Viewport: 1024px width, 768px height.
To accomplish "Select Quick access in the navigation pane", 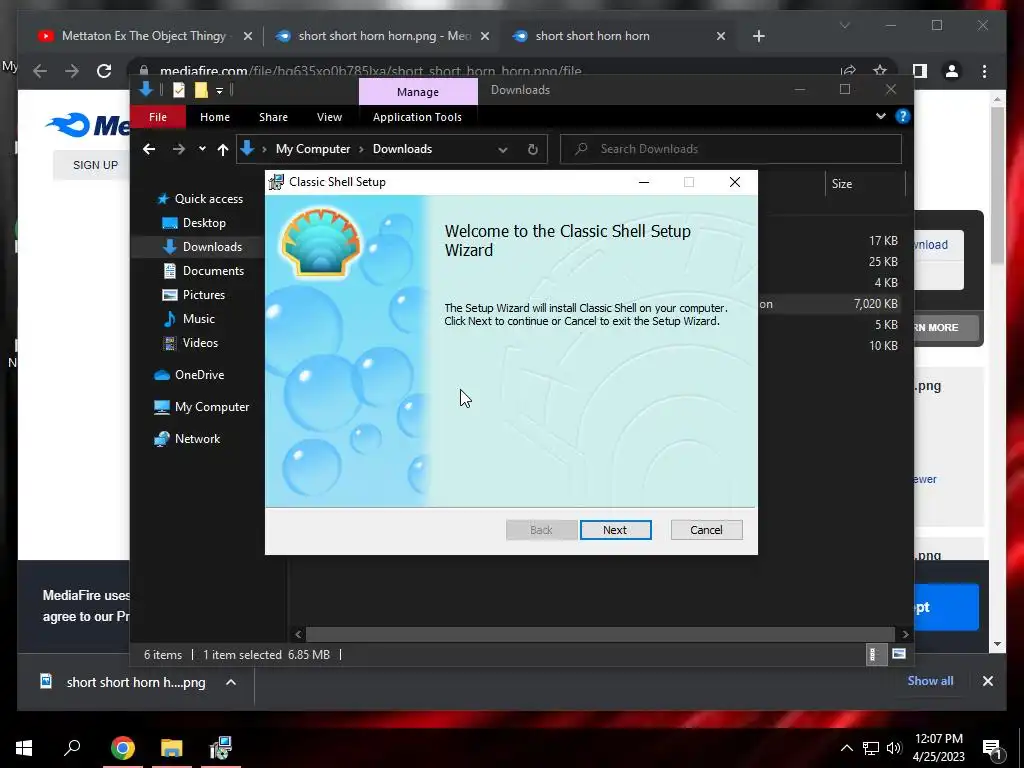I will tap(200, 199).
